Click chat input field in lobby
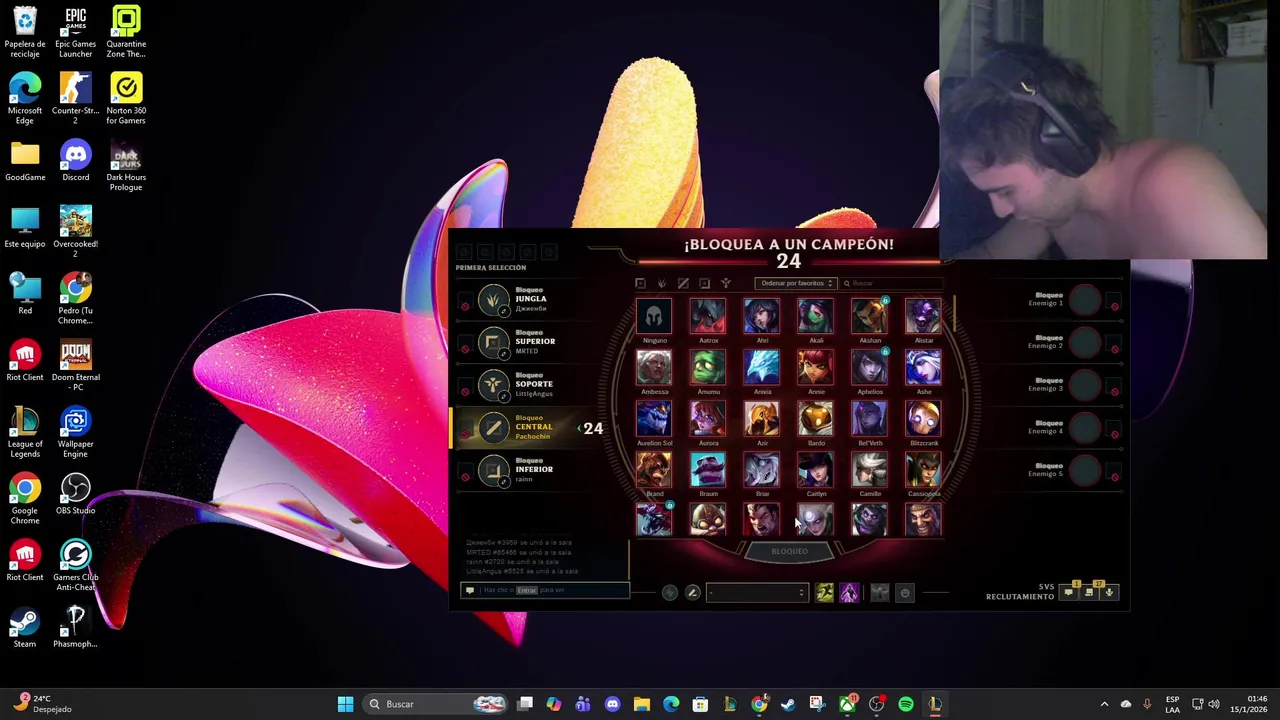The image size is (1280, 720). point(545,590)
